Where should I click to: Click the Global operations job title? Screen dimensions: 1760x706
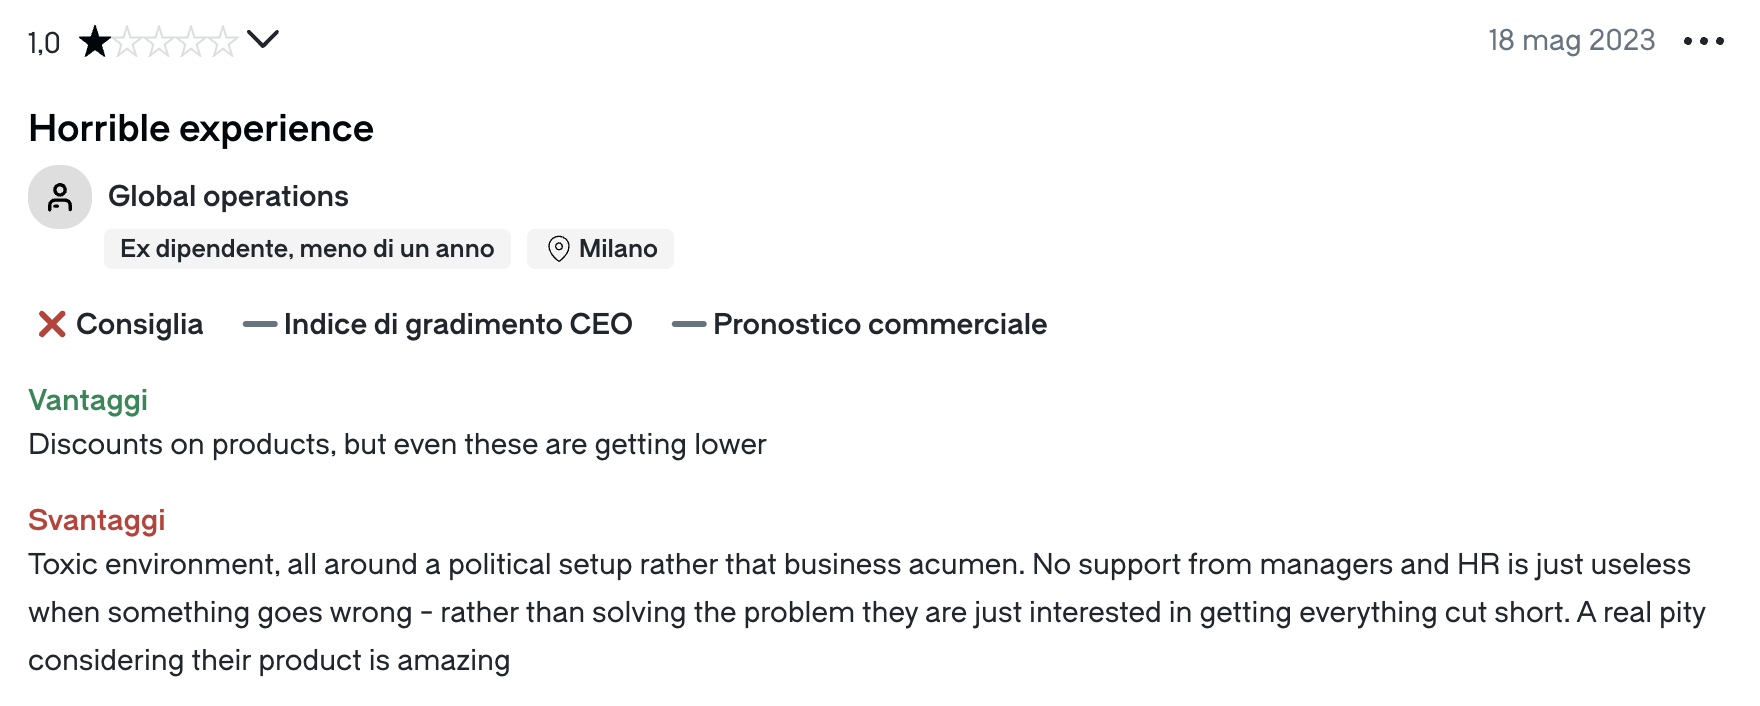(228, 196)
